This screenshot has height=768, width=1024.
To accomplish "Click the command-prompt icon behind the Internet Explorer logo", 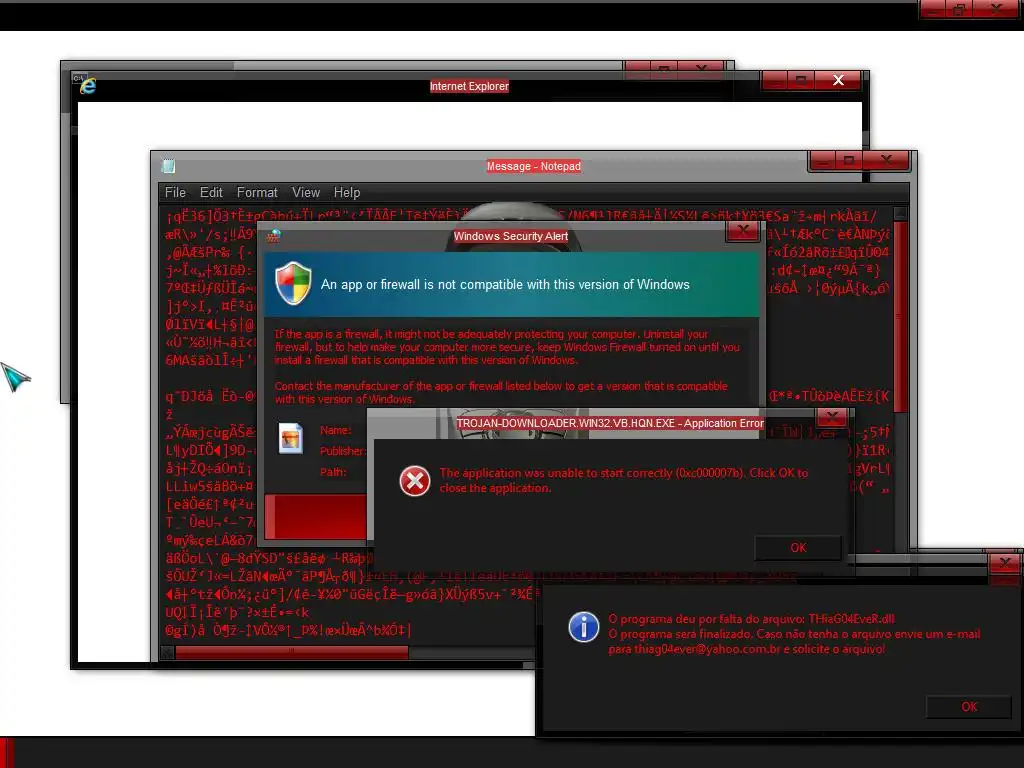I will [78, 78].
